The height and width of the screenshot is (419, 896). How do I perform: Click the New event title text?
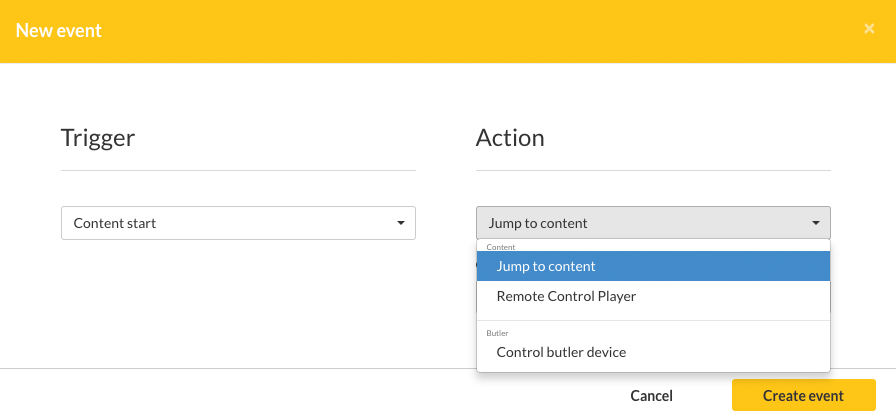(58, 30)
